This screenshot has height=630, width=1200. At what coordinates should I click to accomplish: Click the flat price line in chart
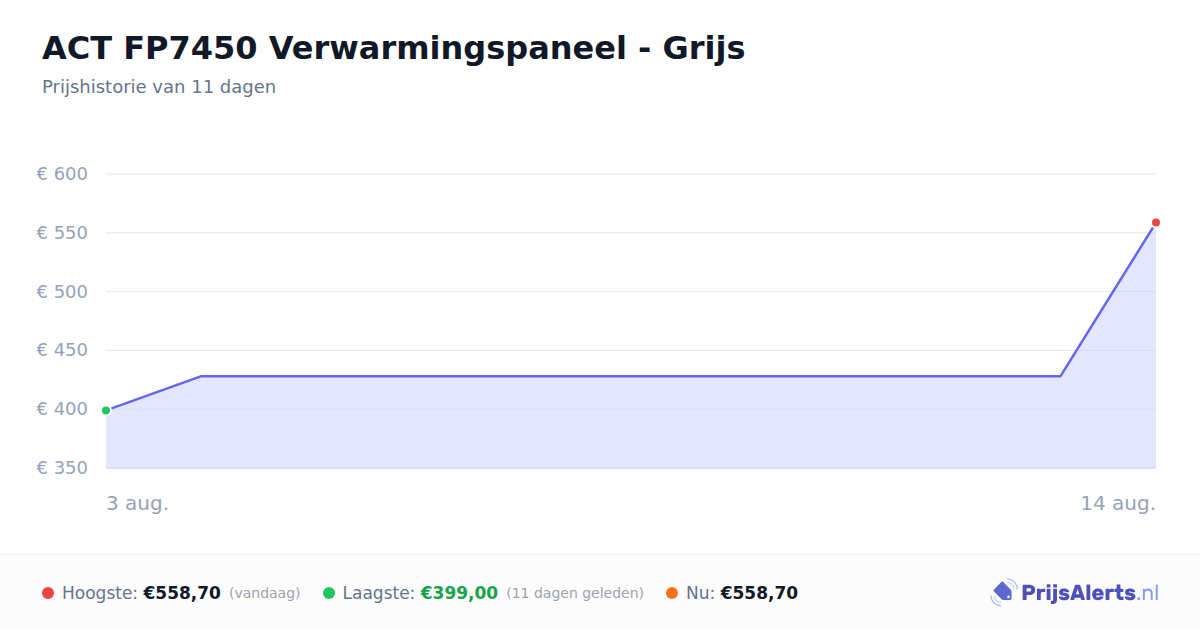[x=630, y=376]
